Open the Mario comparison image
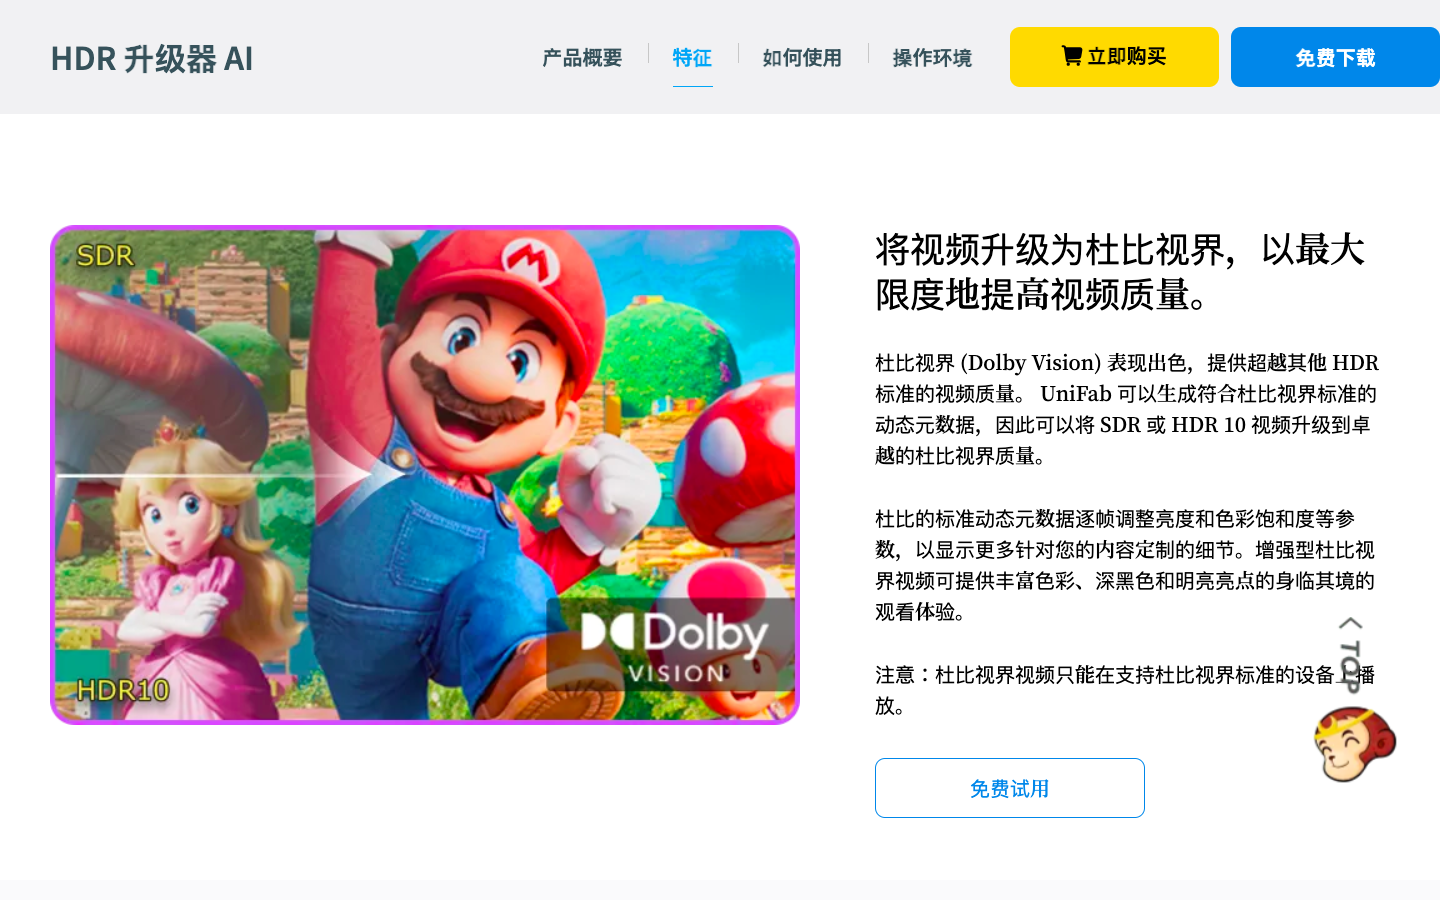1440x900 pixels. 425,475
